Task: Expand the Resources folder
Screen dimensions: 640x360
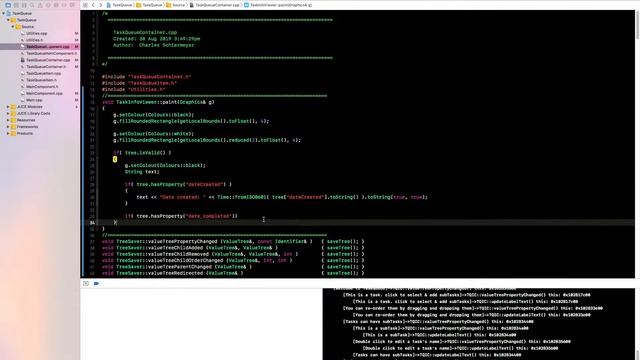Action: pyautogui.click(x=8, y=120)
